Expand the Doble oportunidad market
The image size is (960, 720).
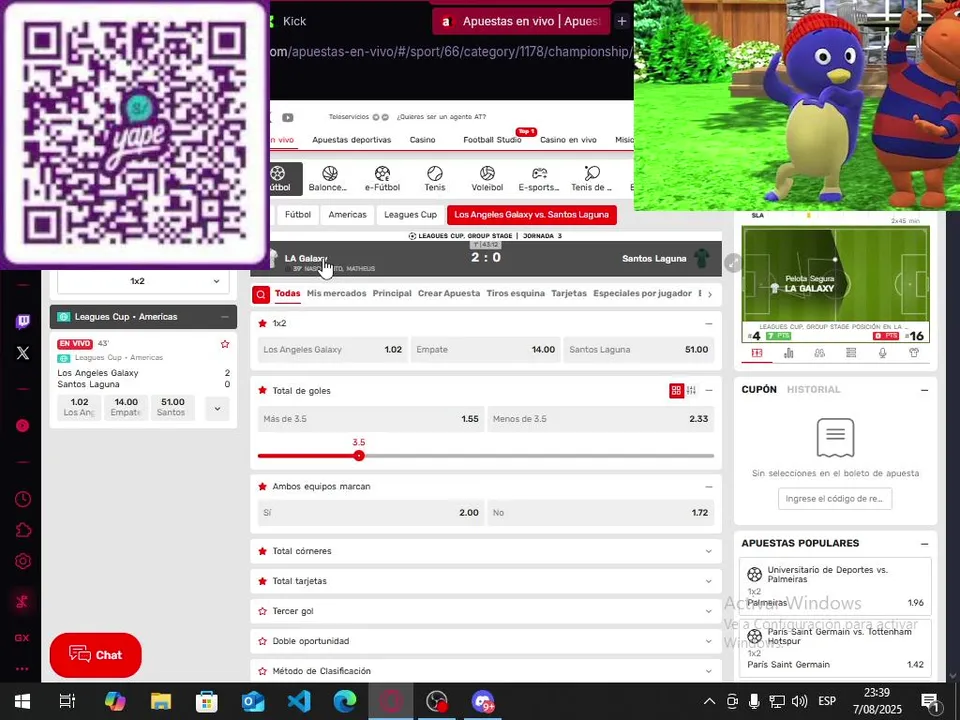(708, 641)
